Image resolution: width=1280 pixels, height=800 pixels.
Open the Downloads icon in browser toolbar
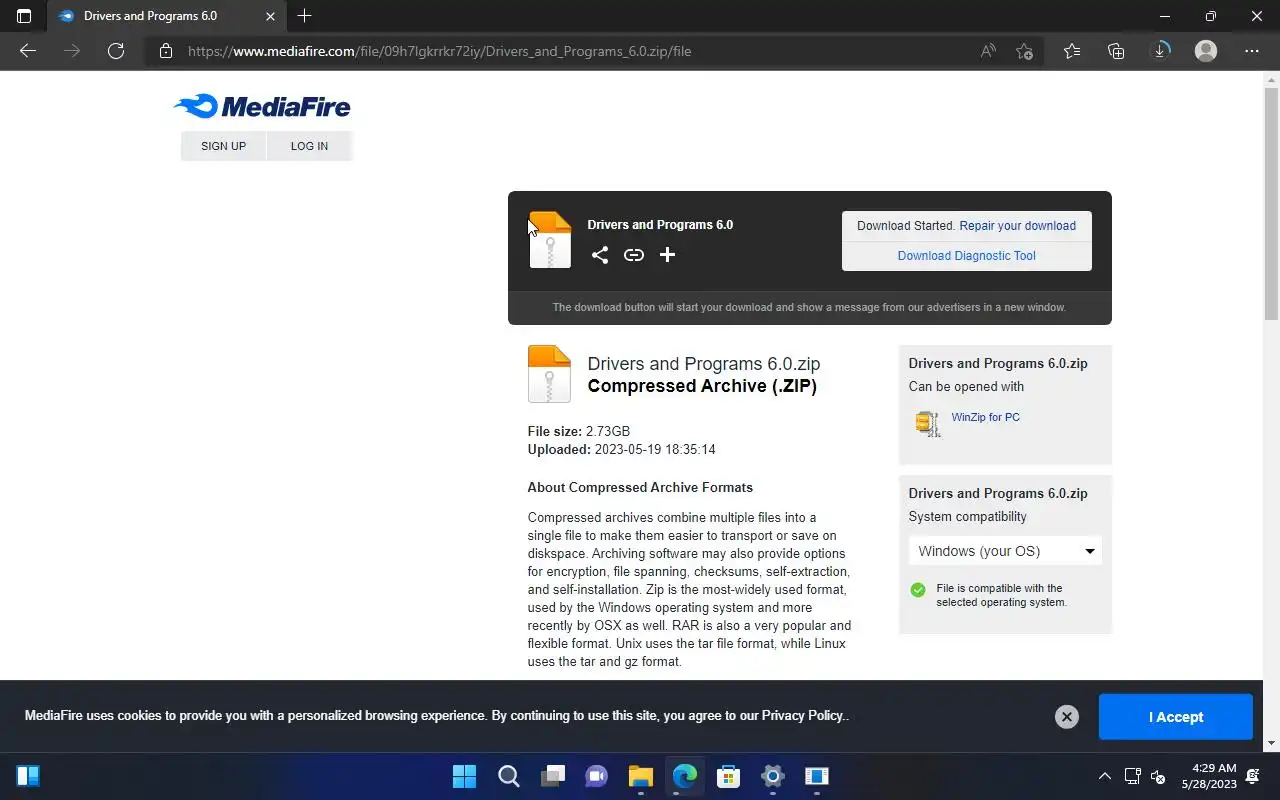(x=1161, y=51)
